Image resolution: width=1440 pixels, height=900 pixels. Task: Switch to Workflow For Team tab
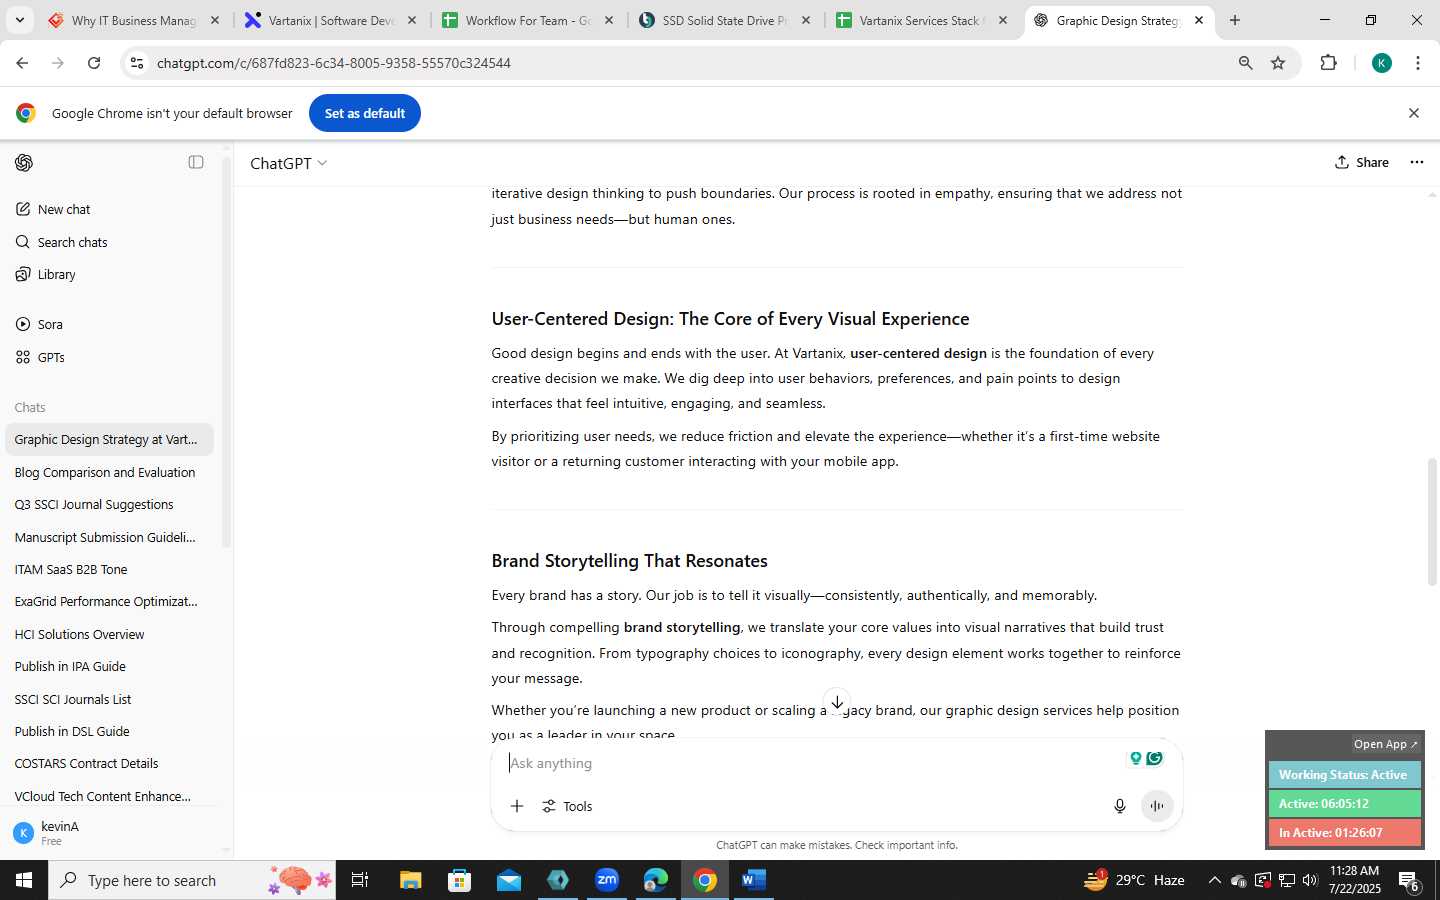527,20
